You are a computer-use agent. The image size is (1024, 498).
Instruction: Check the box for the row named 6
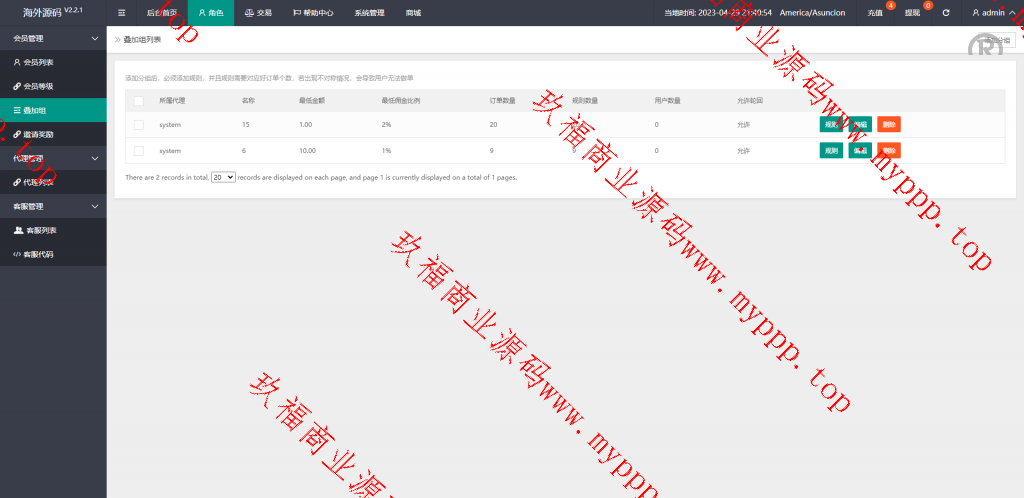139,150
